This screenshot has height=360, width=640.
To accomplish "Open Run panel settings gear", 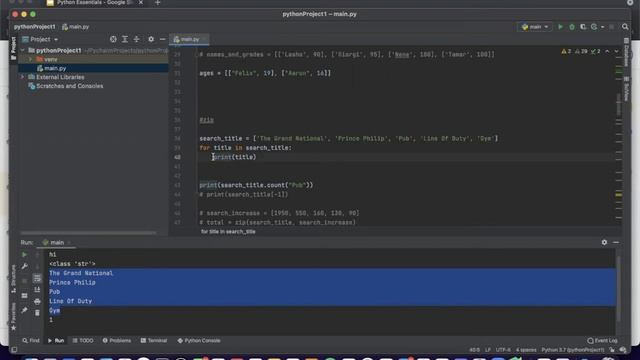I will pyautogui.click(x=604, y=242).
